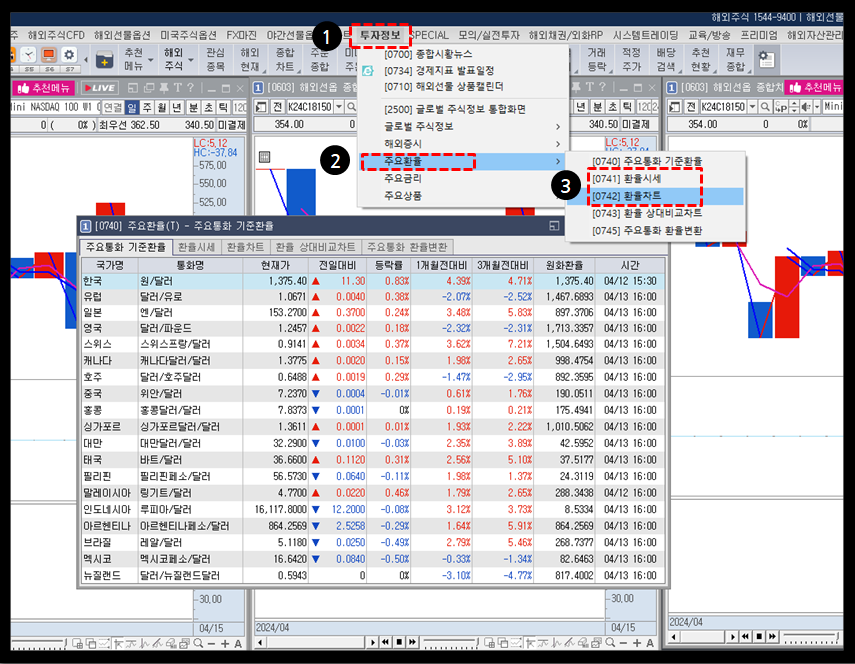
Task: Click the small grid icon on middle chart
Action: (264, 157)
